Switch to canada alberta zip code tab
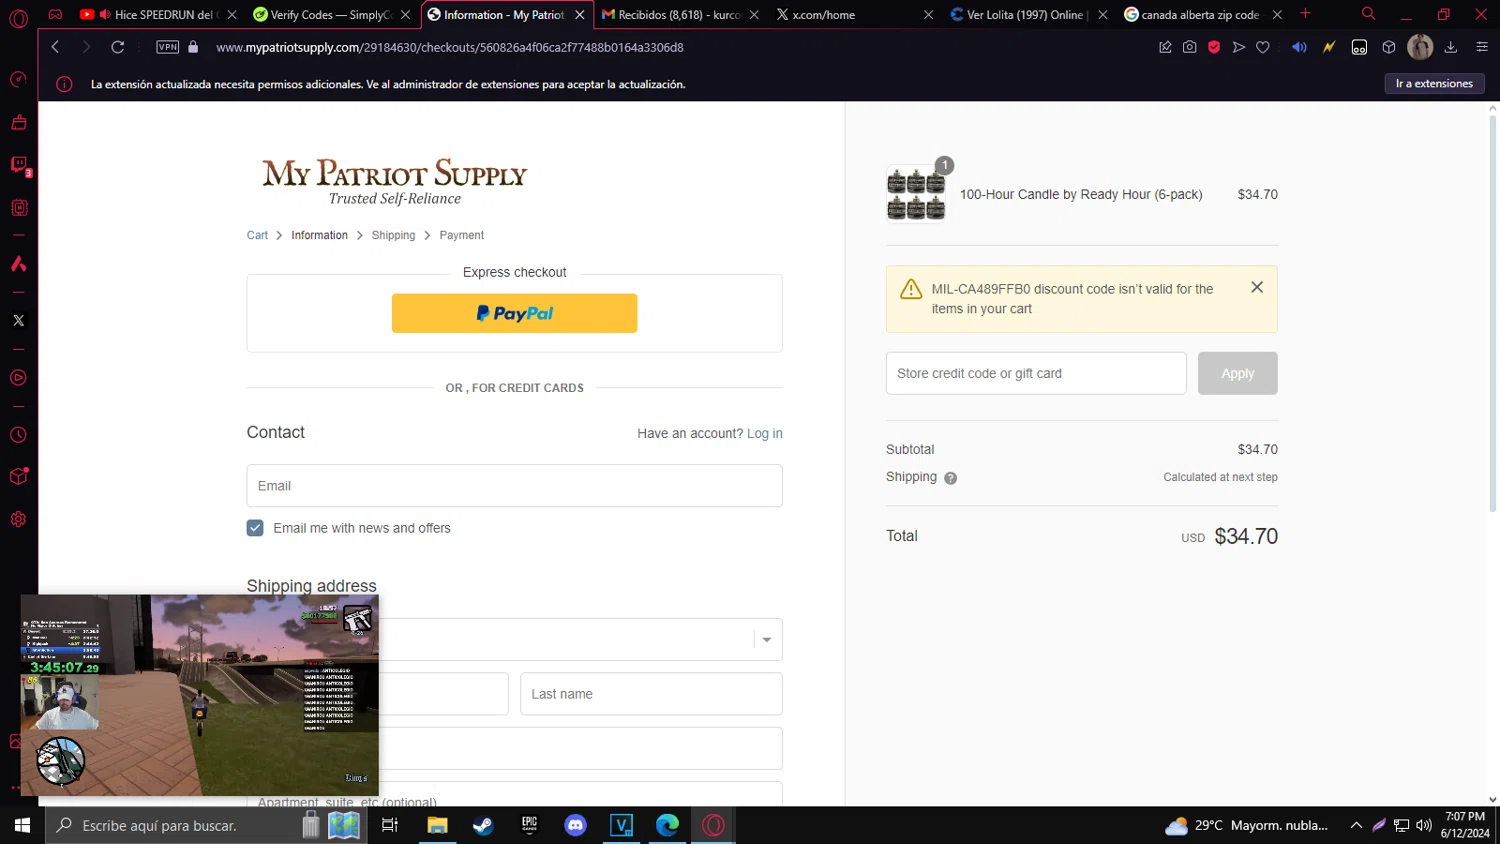Viewport: 1500px width, 844px height. 1202,15
